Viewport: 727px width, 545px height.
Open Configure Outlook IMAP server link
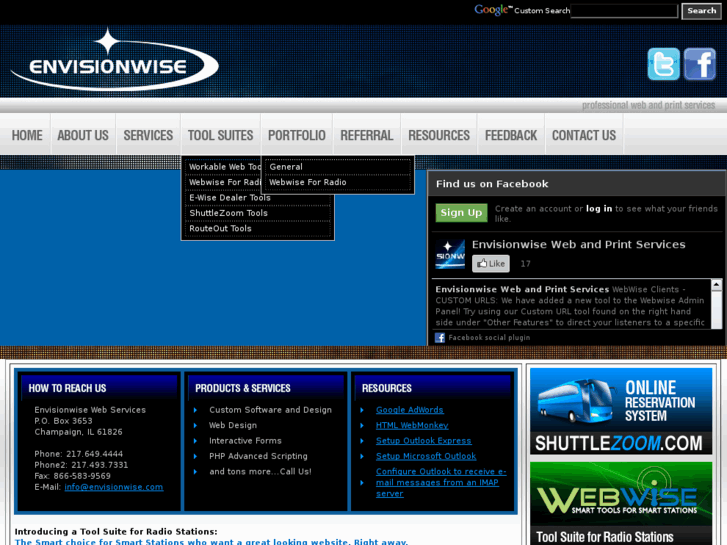[x=441, y=482]
